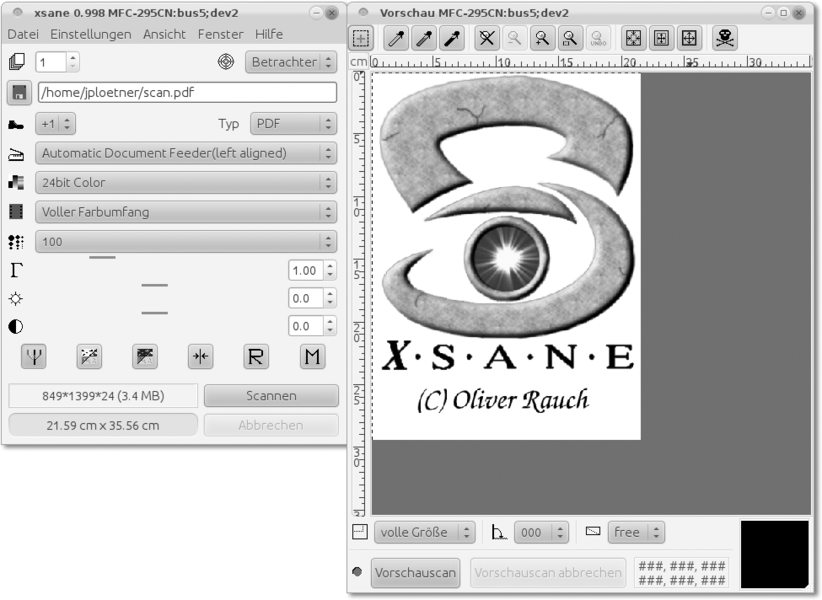Toggle the negative invert arrows button

200,356
